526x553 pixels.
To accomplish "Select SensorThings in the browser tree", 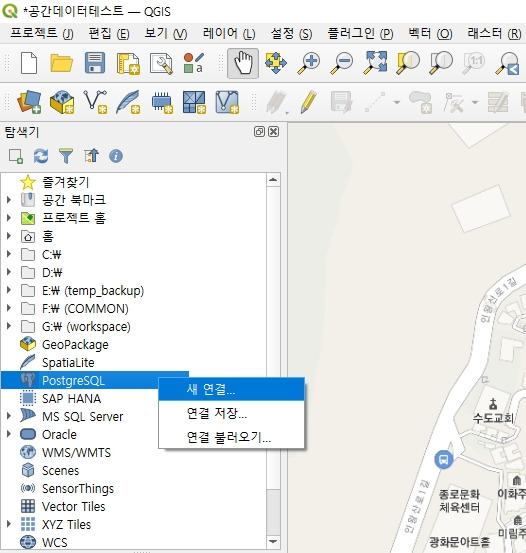I will (78, 488).
